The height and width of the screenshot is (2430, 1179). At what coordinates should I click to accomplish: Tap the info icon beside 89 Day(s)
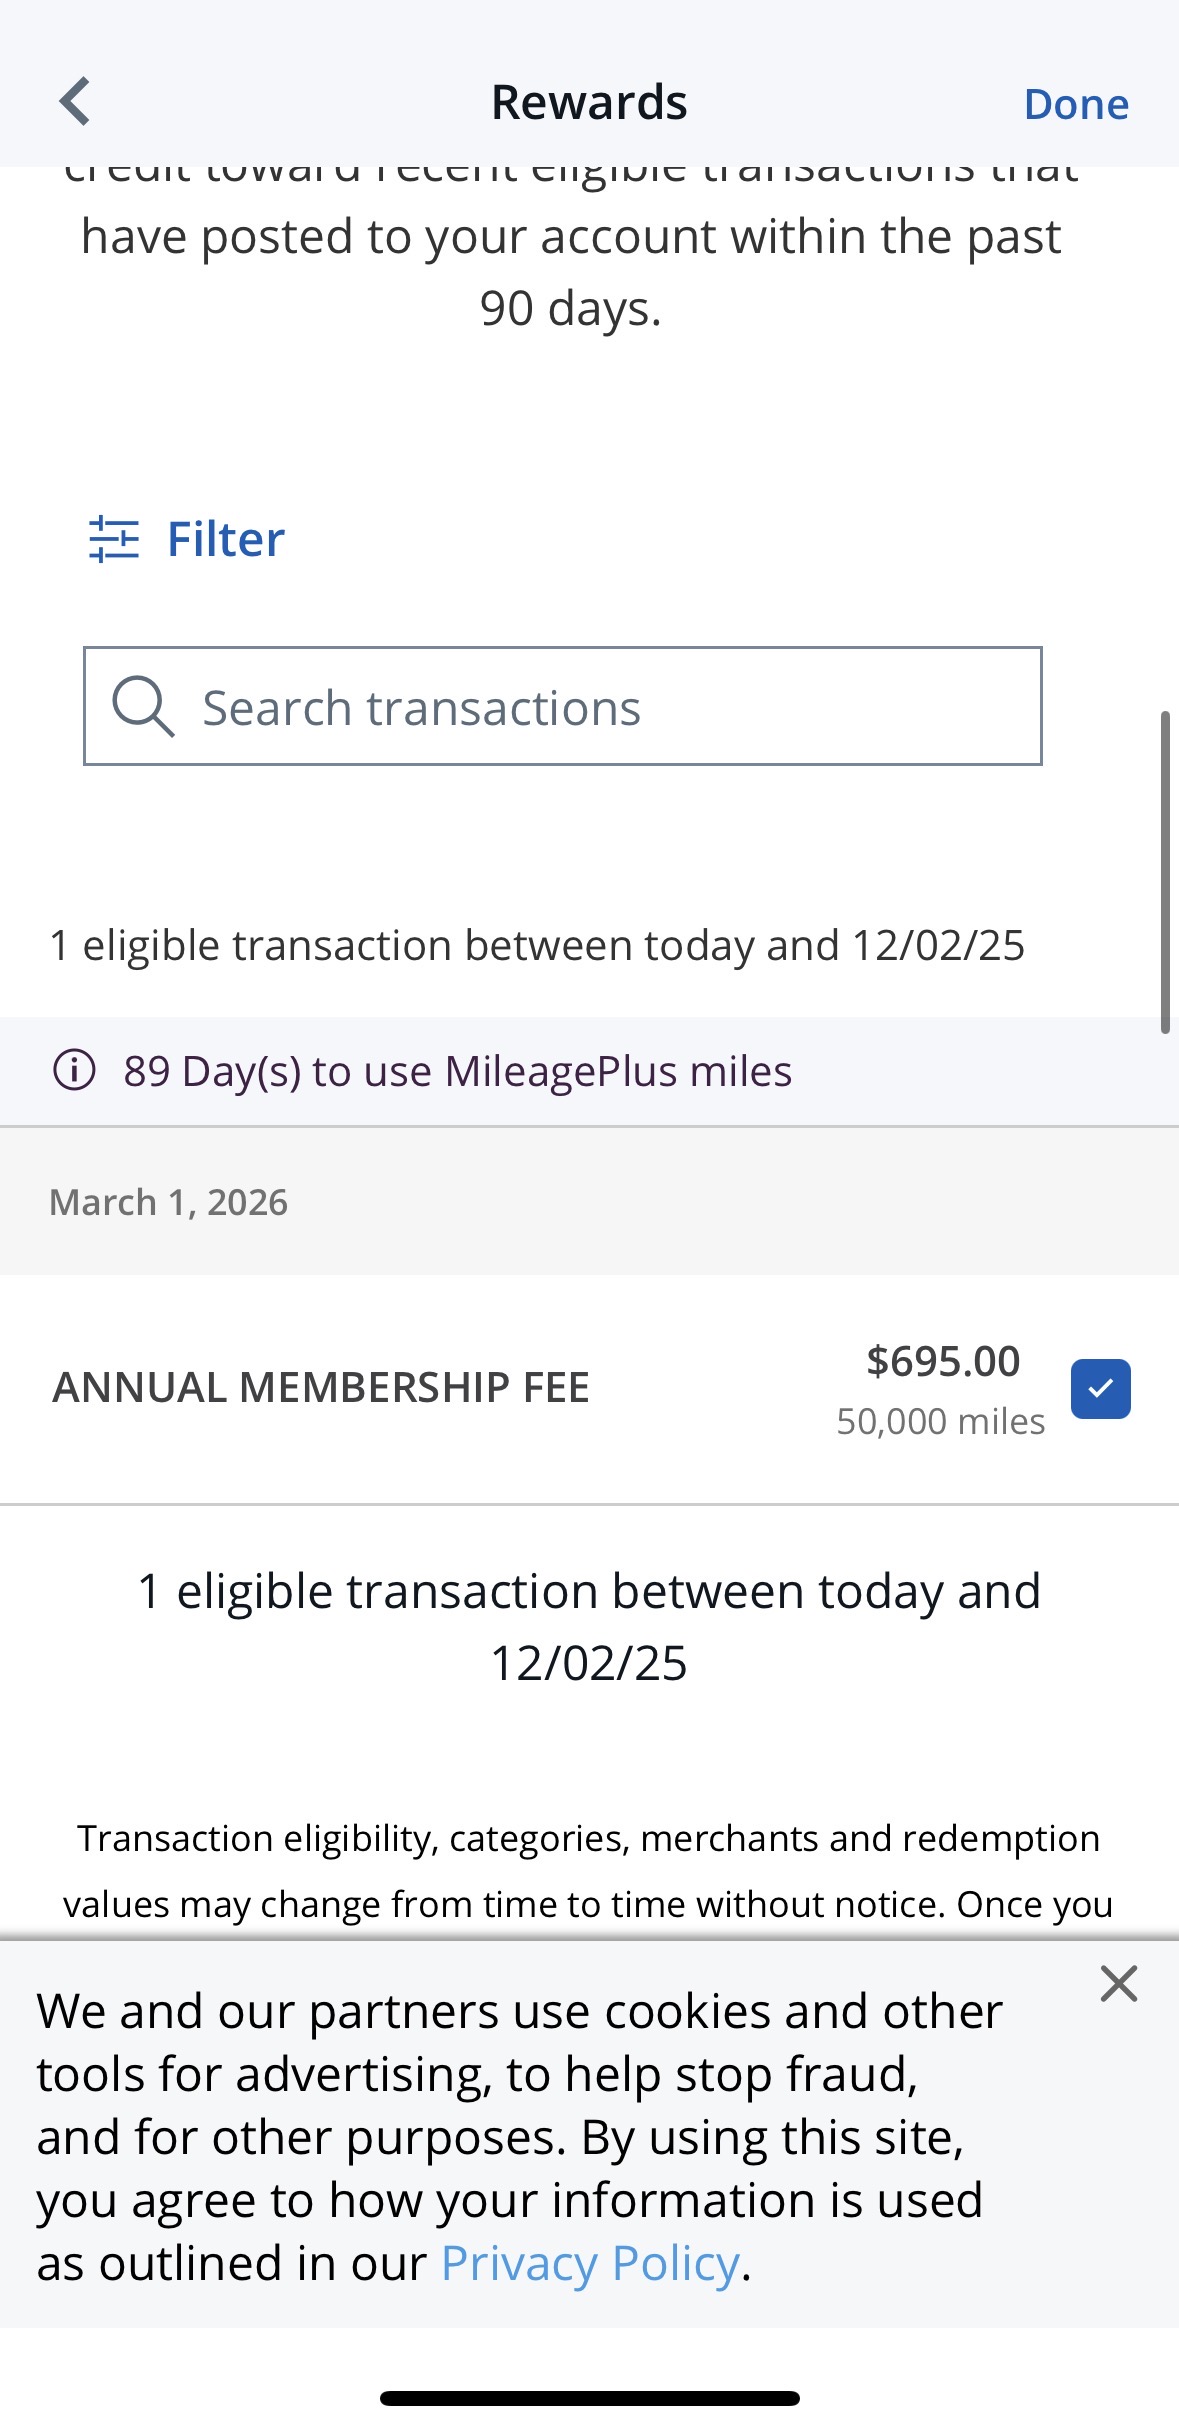pyautogui.click(x=74, y=1071)
